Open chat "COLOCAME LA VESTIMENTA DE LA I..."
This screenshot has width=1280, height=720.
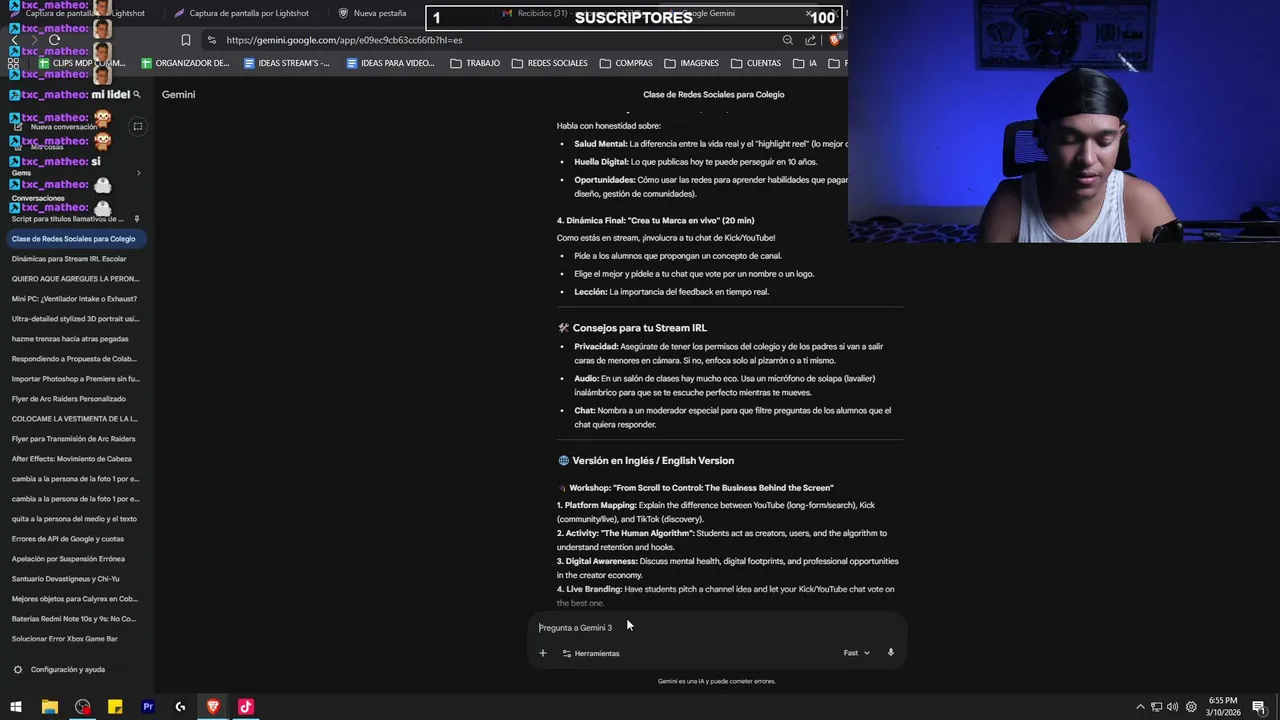coord(74,419)
